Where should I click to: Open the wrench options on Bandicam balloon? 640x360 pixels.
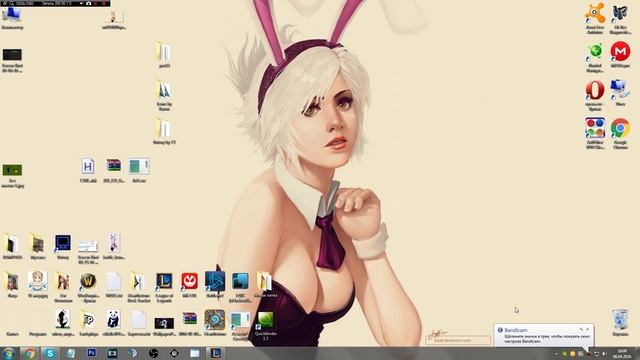pyautogui.click(x=581, y=329)
